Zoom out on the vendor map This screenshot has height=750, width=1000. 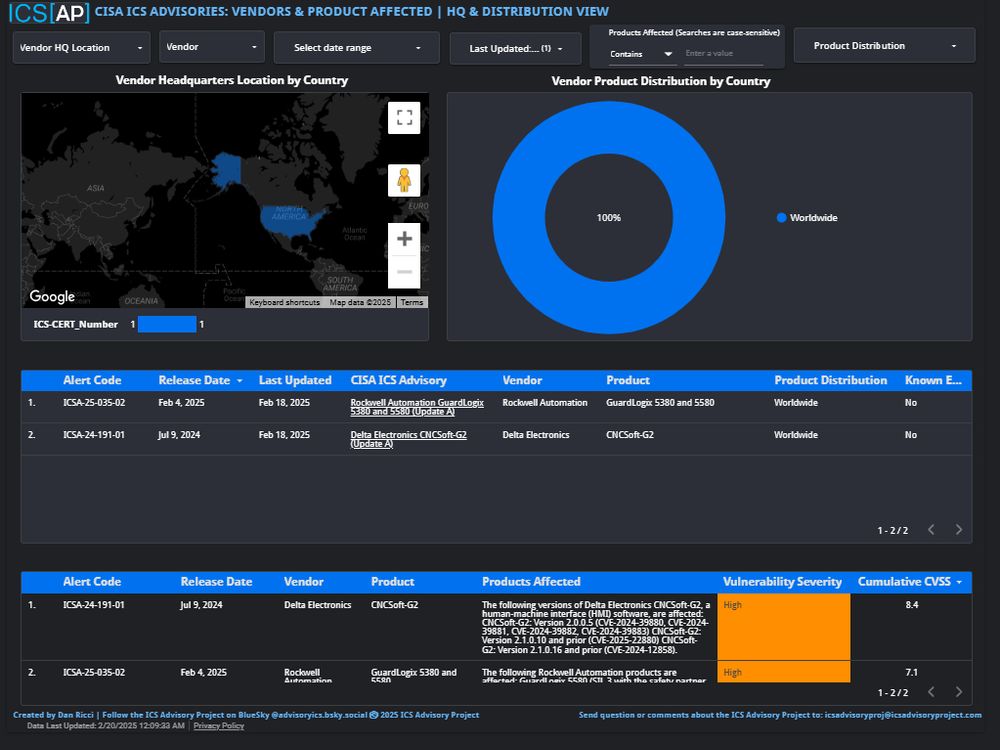[404, 272]
